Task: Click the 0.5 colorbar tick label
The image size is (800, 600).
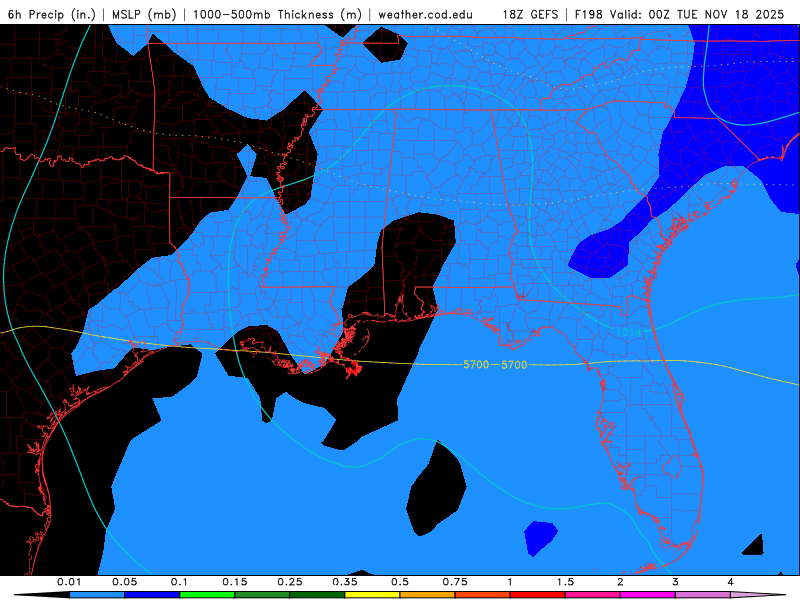Action: (x=400, y=582)
